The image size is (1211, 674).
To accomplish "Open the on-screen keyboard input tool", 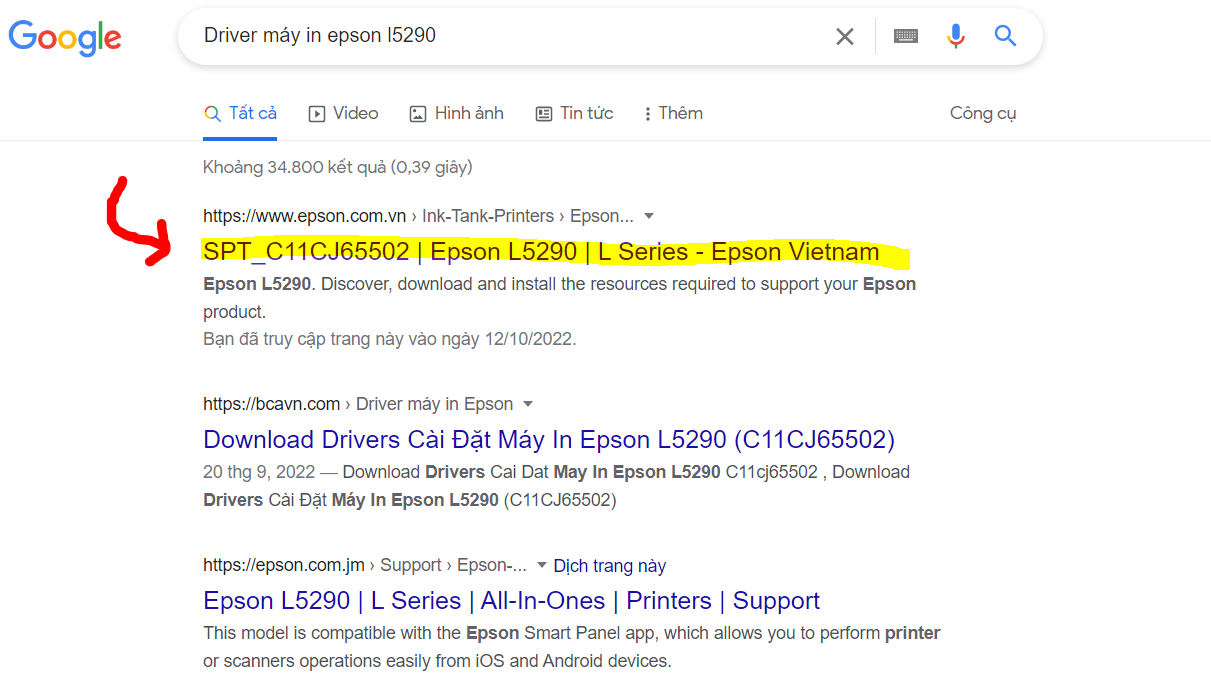I will (906, 37).
